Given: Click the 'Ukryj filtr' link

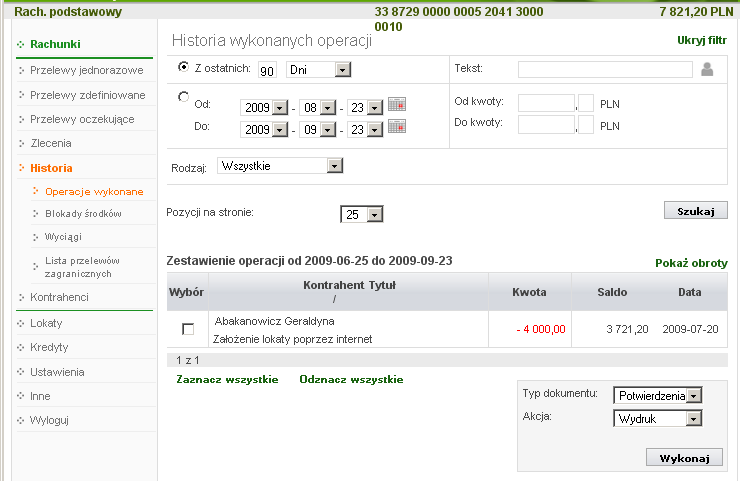Looking at the screenshot, I should [702, 40].
